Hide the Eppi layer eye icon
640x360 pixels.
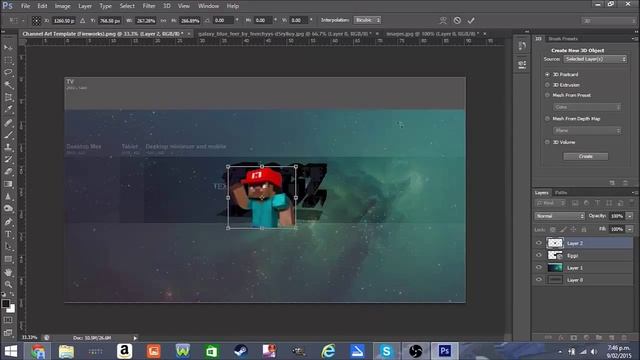539,256
